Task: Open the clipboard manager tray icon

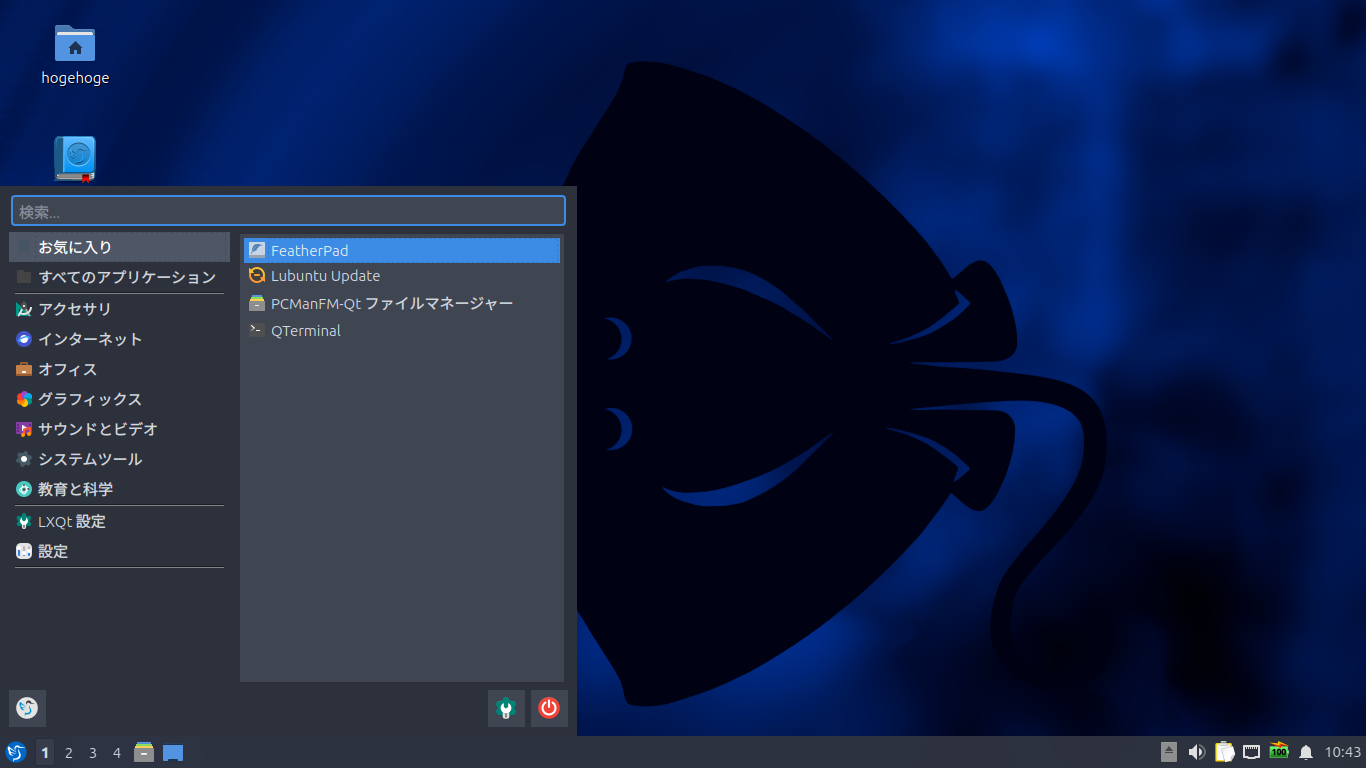Action: point(1224,752)
